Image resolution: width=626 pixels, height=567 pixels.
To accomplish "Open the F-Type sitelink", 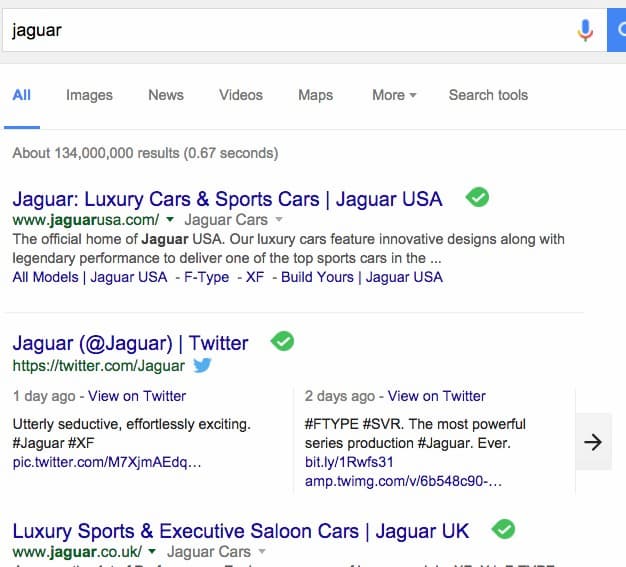I will (206, 277).
